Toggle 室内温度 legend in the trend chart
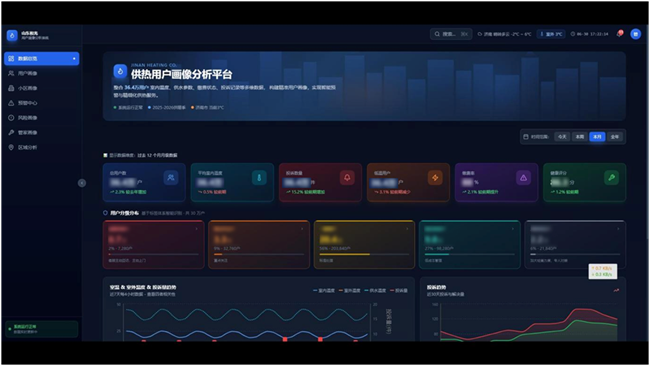 324,291
